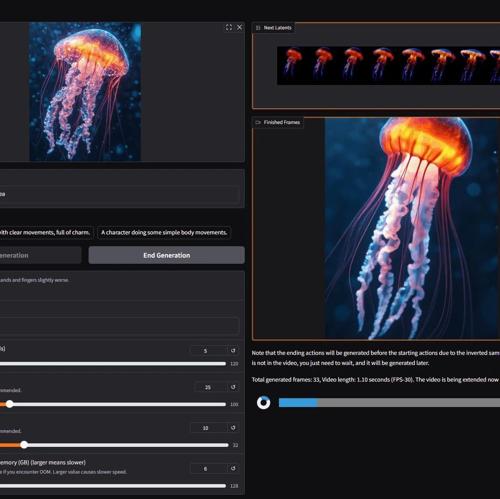This screenshot has height=499, width=500.
Task: Click the slider handle for the value 10 setting
Action: click(24, 445)
